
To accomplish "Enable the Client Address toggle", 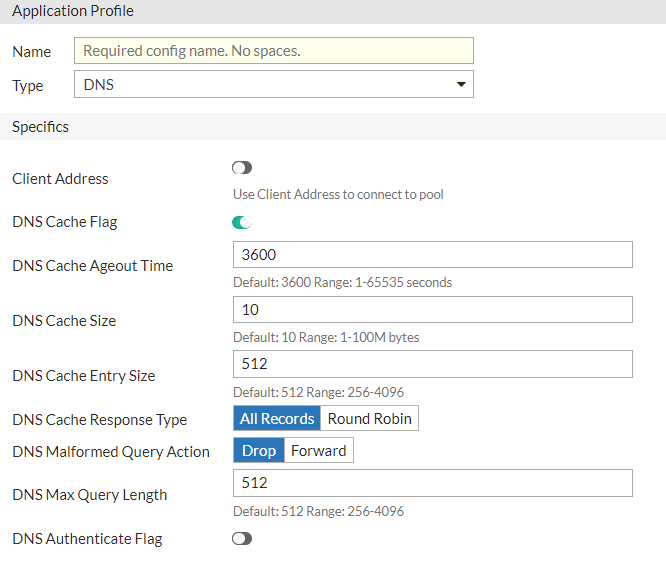I will [242, 168].
